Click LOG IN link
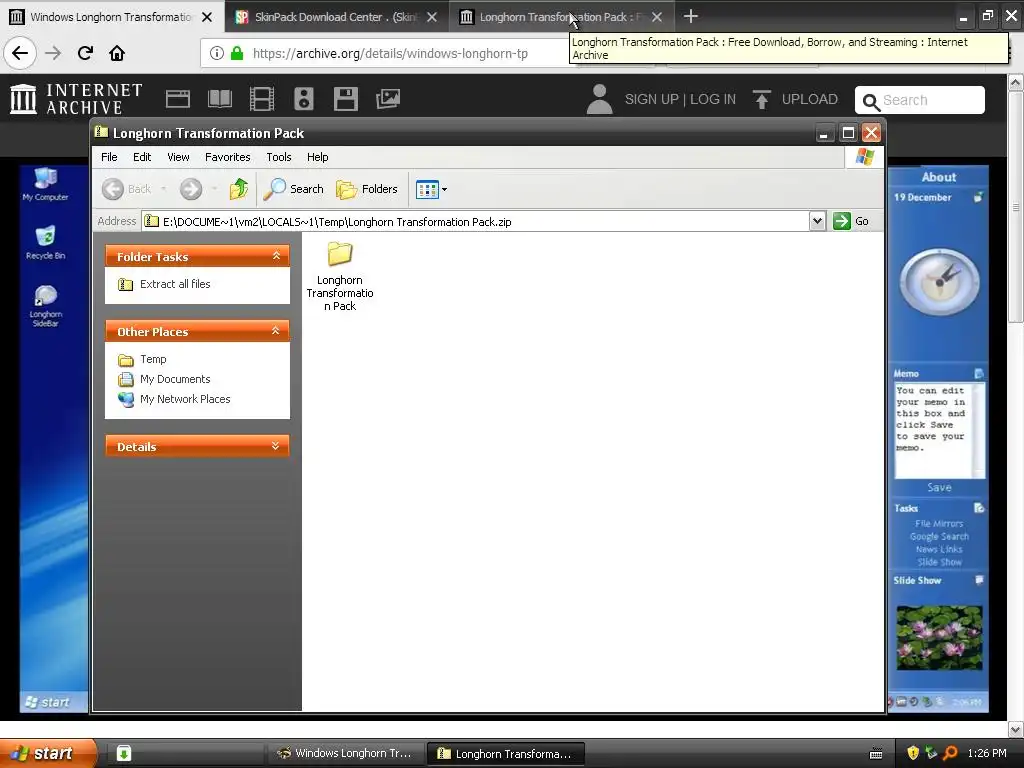This screenshot has height=768, width=1024. coord(713,99)
